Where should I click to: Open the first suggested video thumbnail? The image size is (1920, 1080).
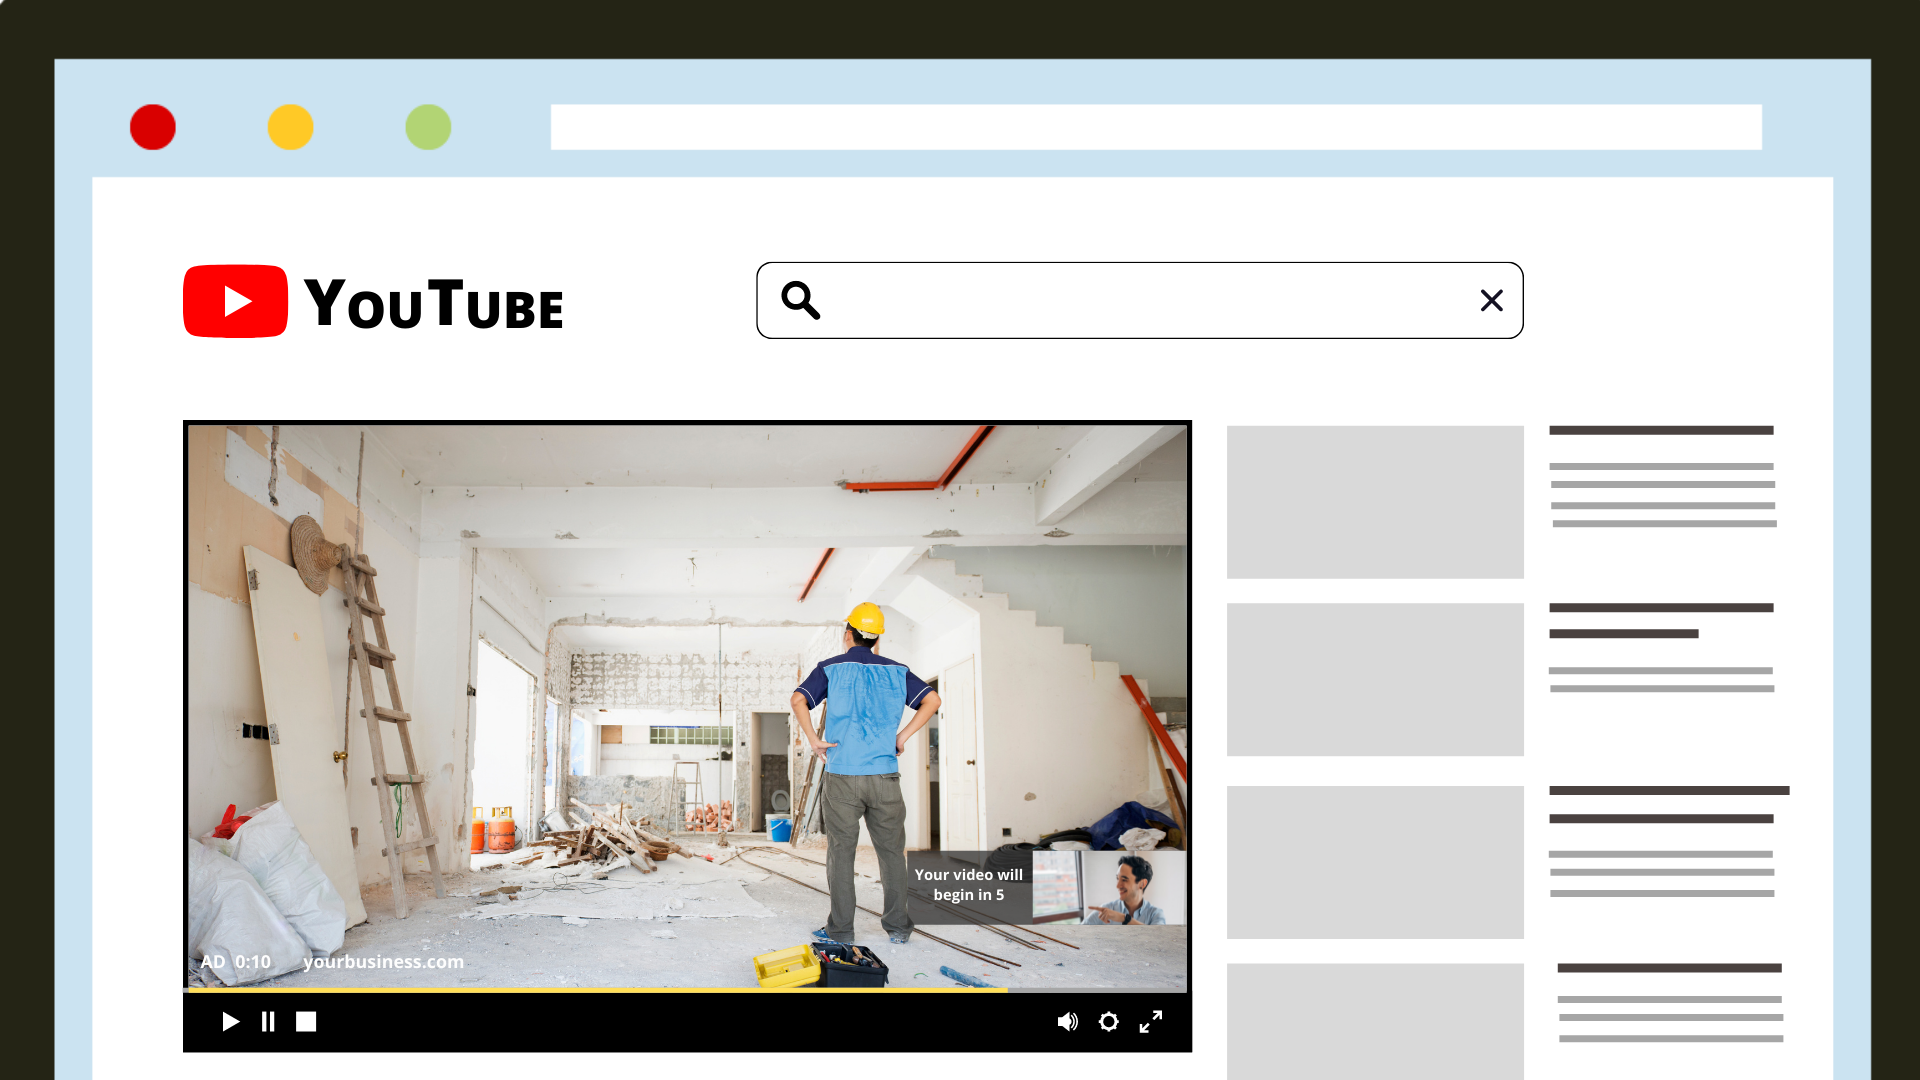point(1375,502)
